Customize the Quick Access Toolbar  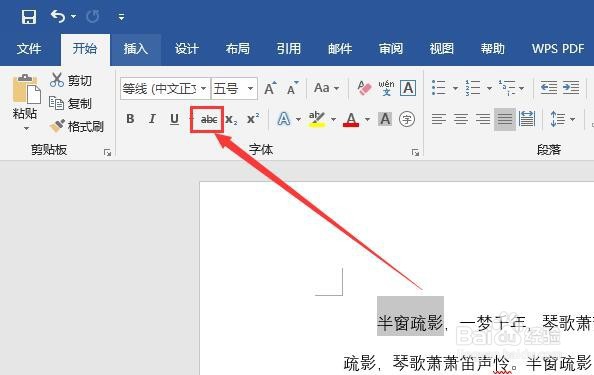tap(121, 17)
